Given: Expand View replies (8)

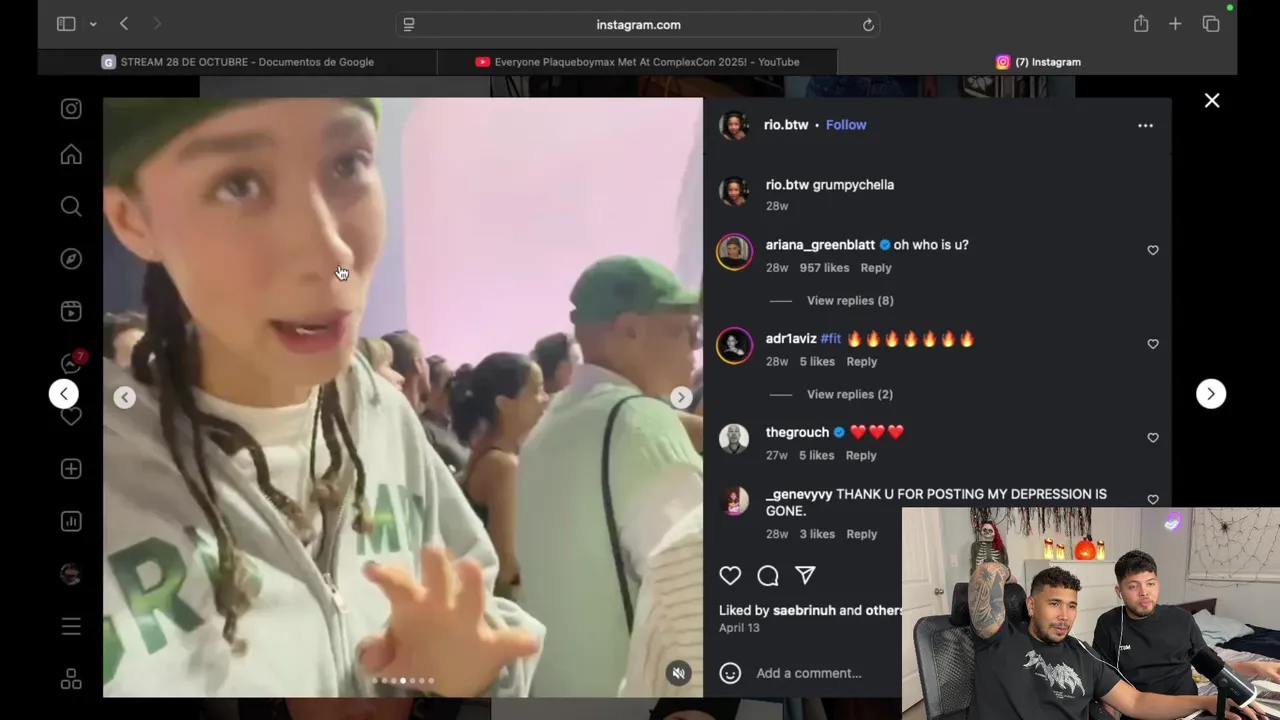Looking at the screenshot, I should coord(850,301).
